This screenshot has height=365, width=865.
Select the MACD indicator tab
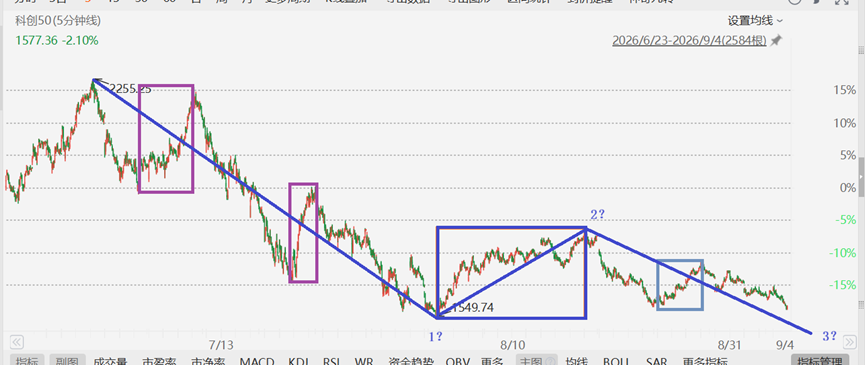coord(257,361)
